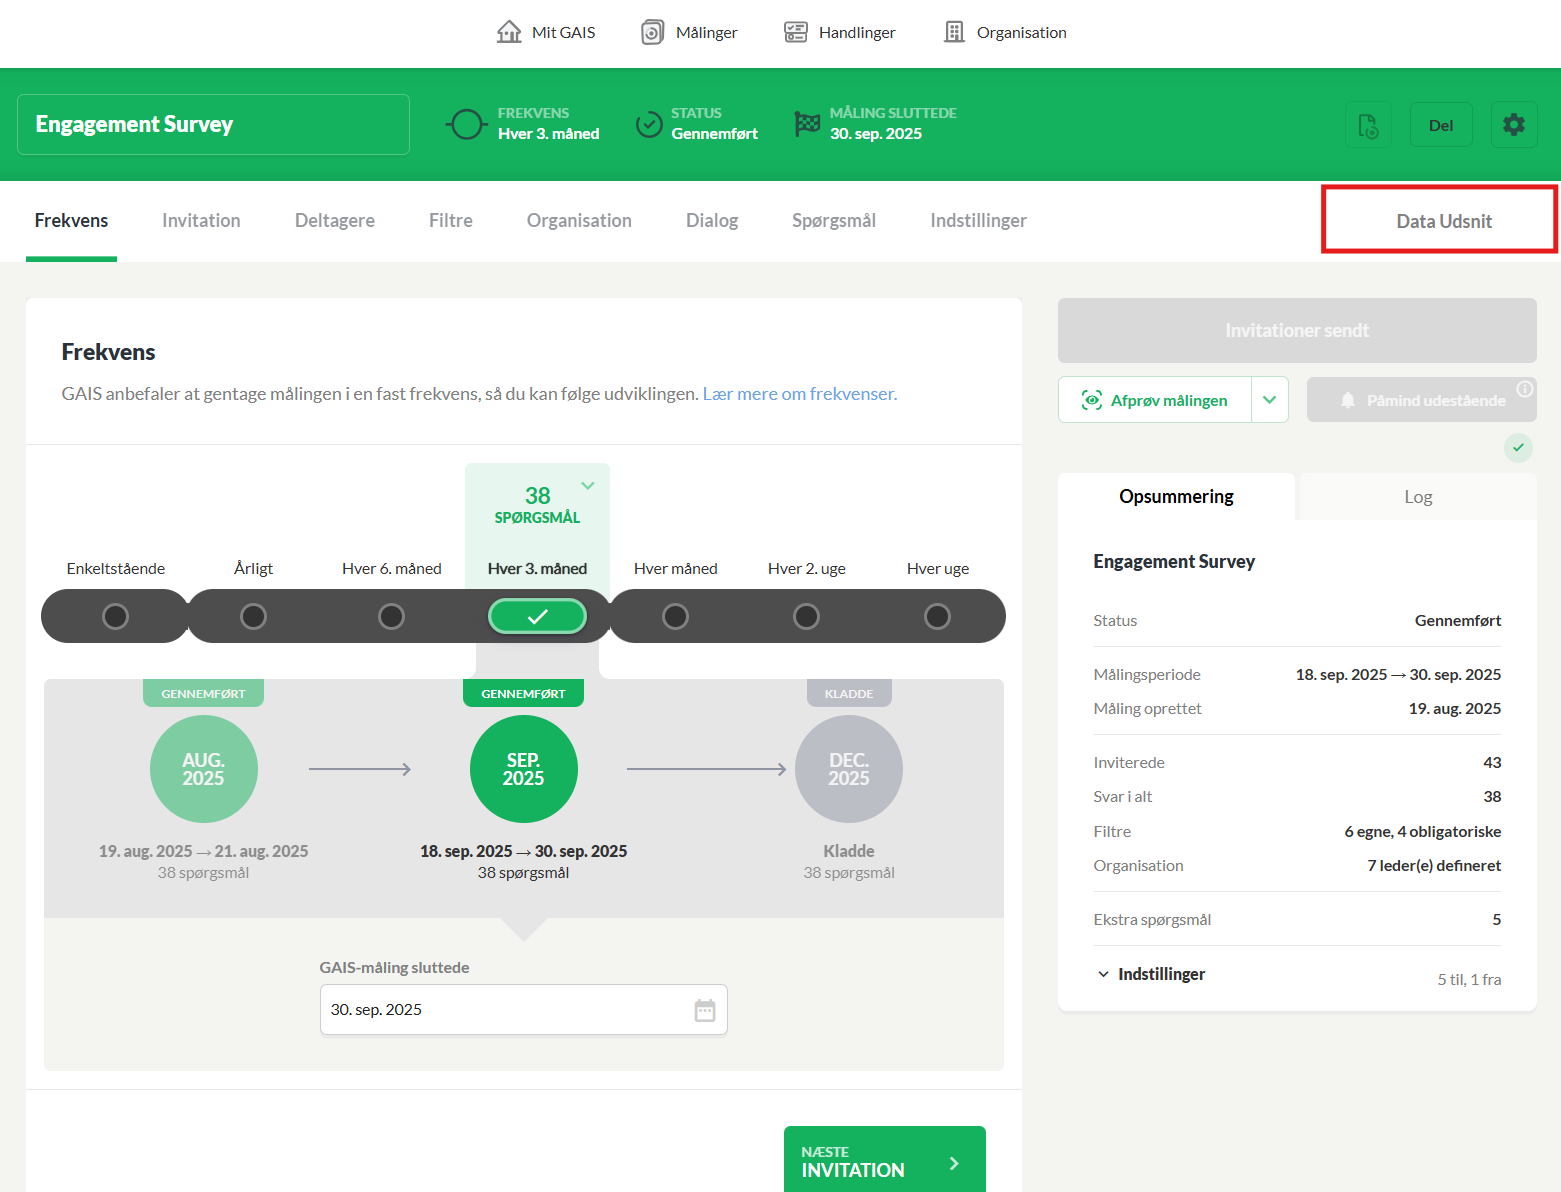Click calendar icon in date field
Screen dimensions: 1561x1192
[x=705, y=1010]
